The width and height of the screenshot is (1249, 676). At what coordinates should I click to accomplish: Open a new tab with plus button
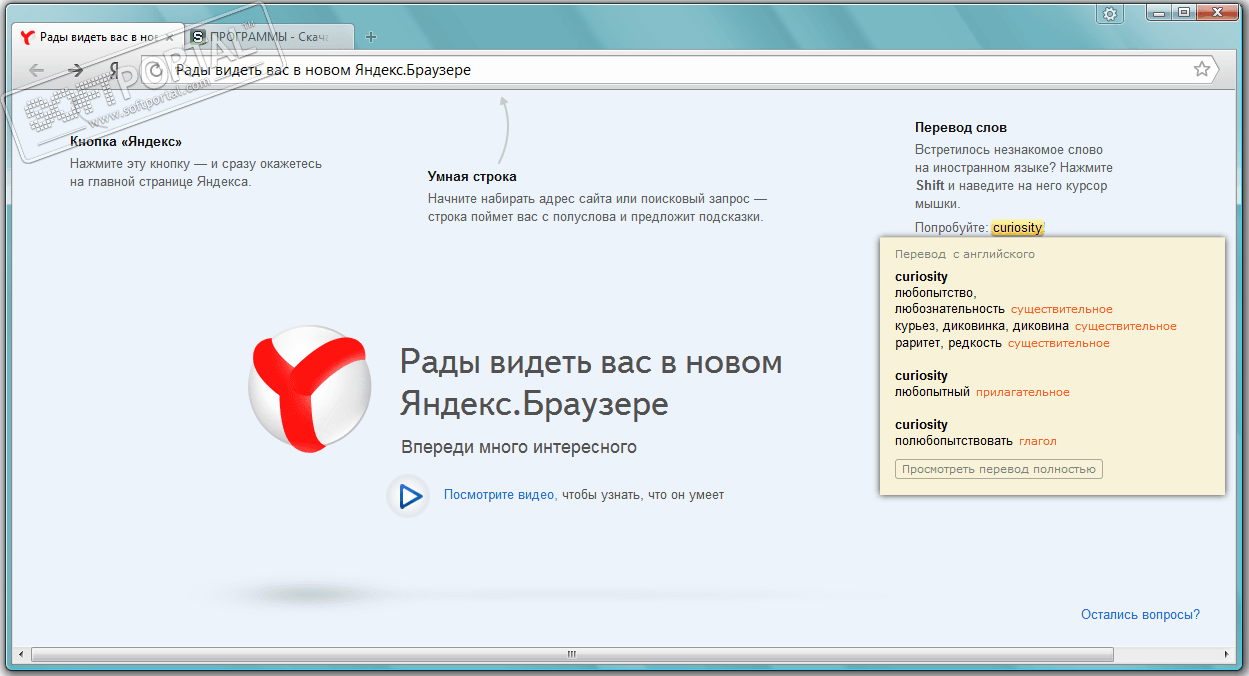371,37
